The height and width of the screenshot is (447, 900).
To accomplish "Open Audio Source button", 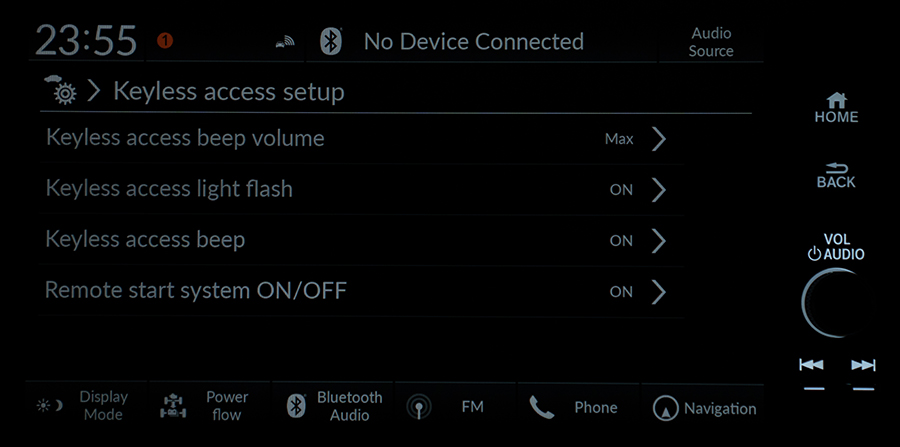I will [x=711, y=42].
